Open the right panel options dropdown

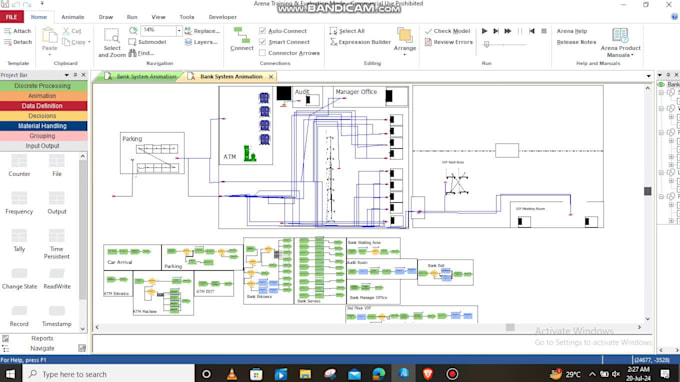(660, 75)
